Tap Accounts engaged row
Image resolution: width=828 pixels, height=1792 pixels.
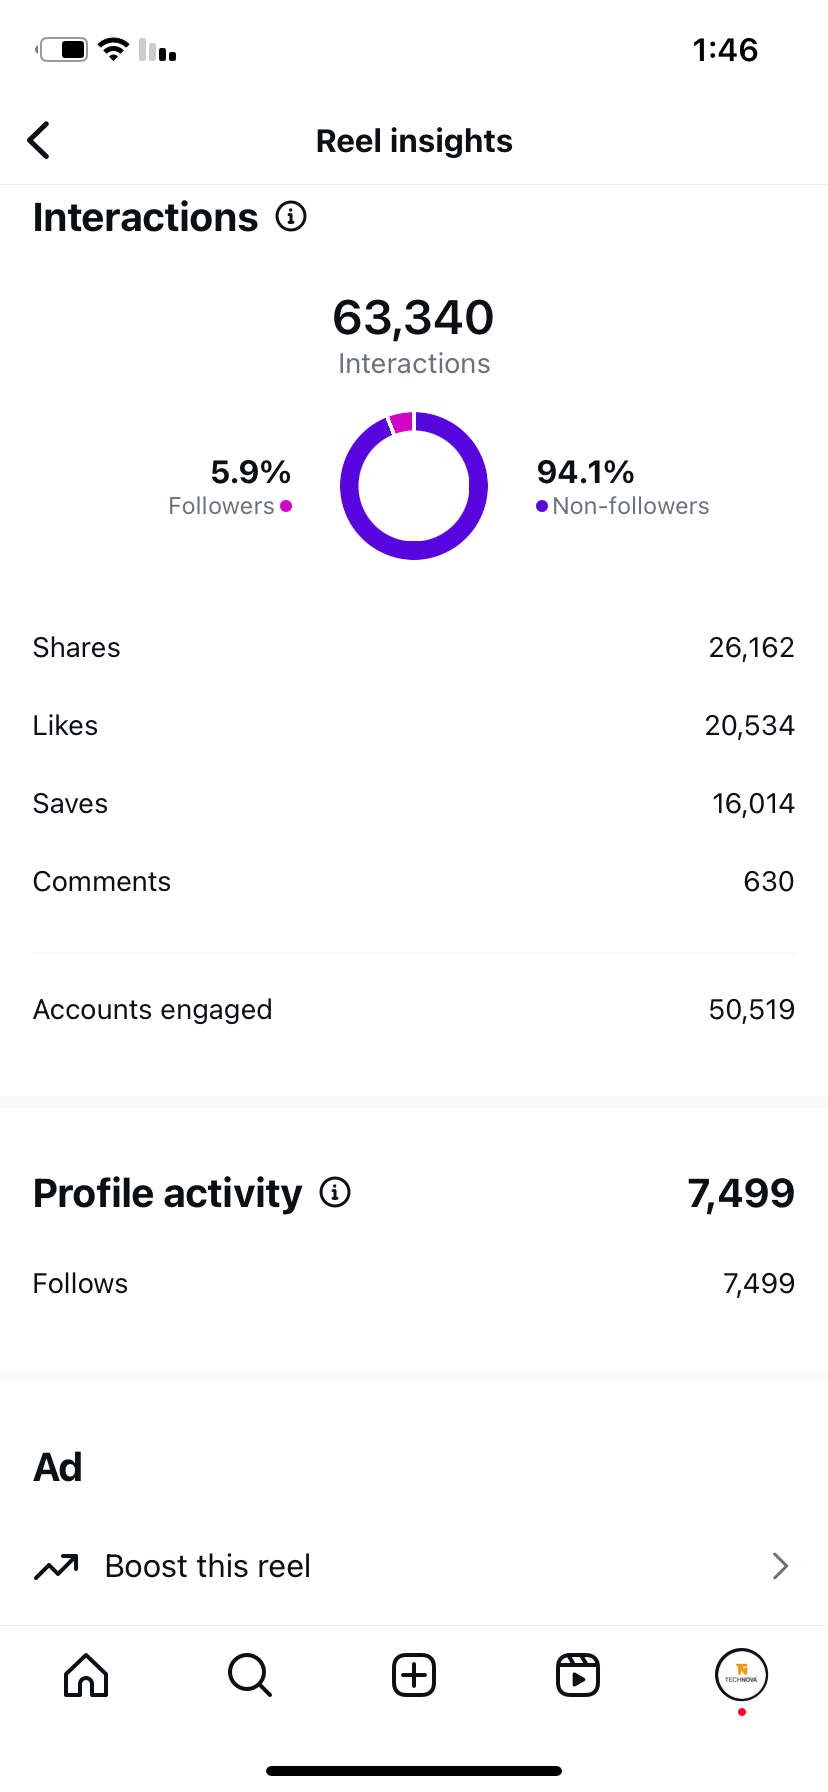point(414,1010)
